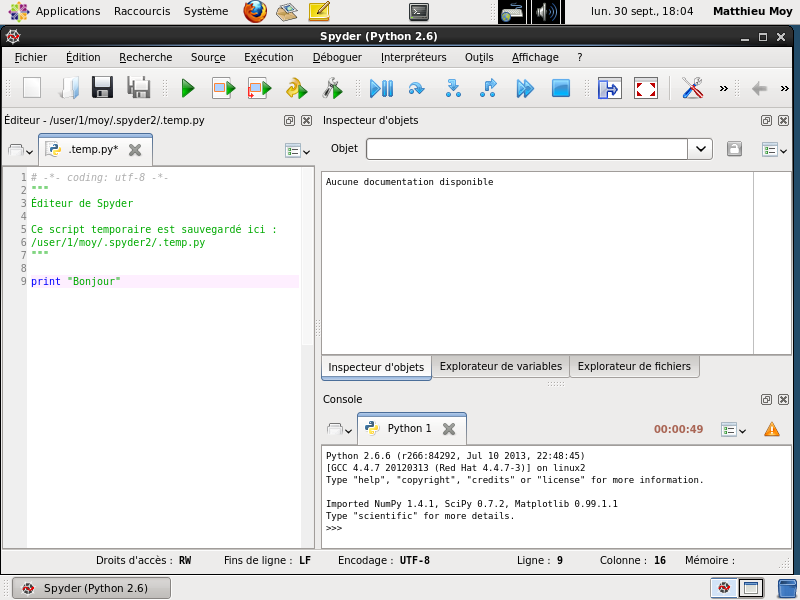This screenshot has width=800, height=600.
Task: Open the editor options menu dropdown
Action: point(297,151)
